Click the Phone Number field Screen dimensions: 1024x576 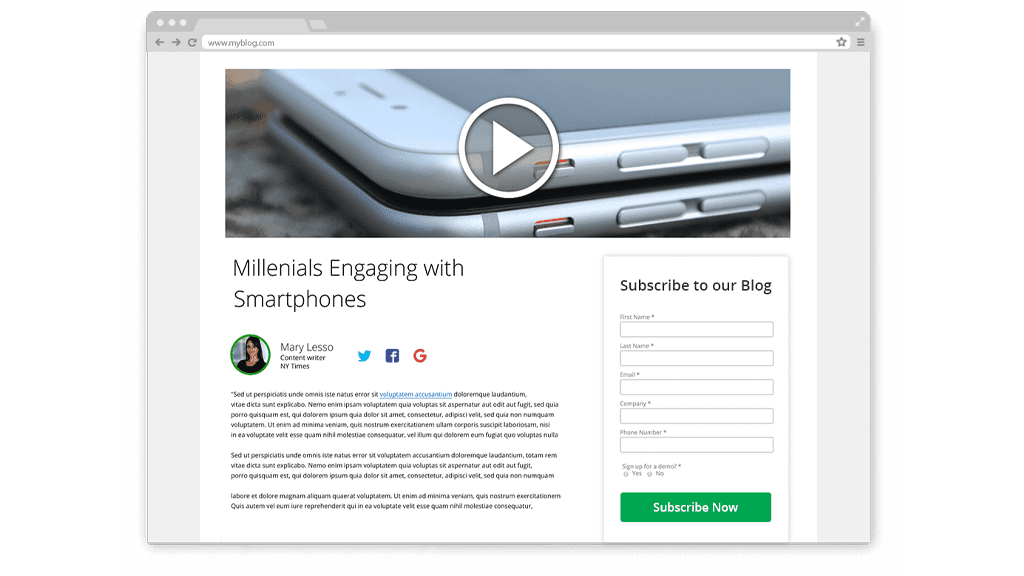(697, 445)
